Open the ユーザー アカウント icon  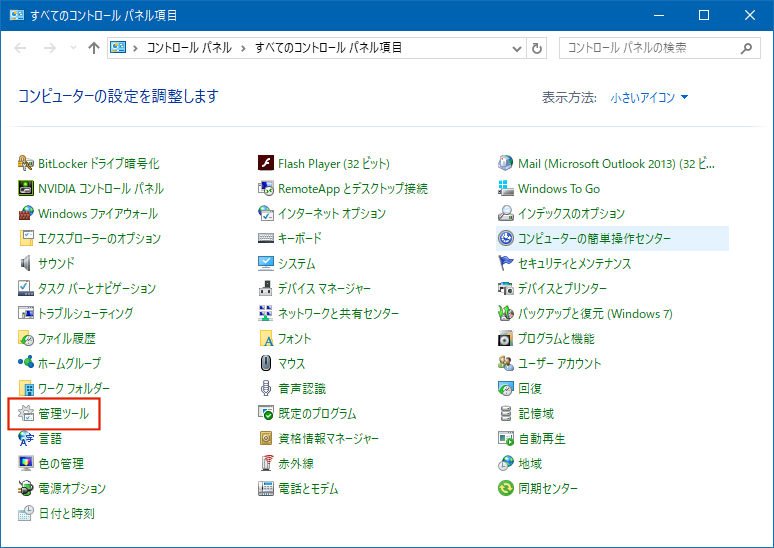[x=505, y=363]
